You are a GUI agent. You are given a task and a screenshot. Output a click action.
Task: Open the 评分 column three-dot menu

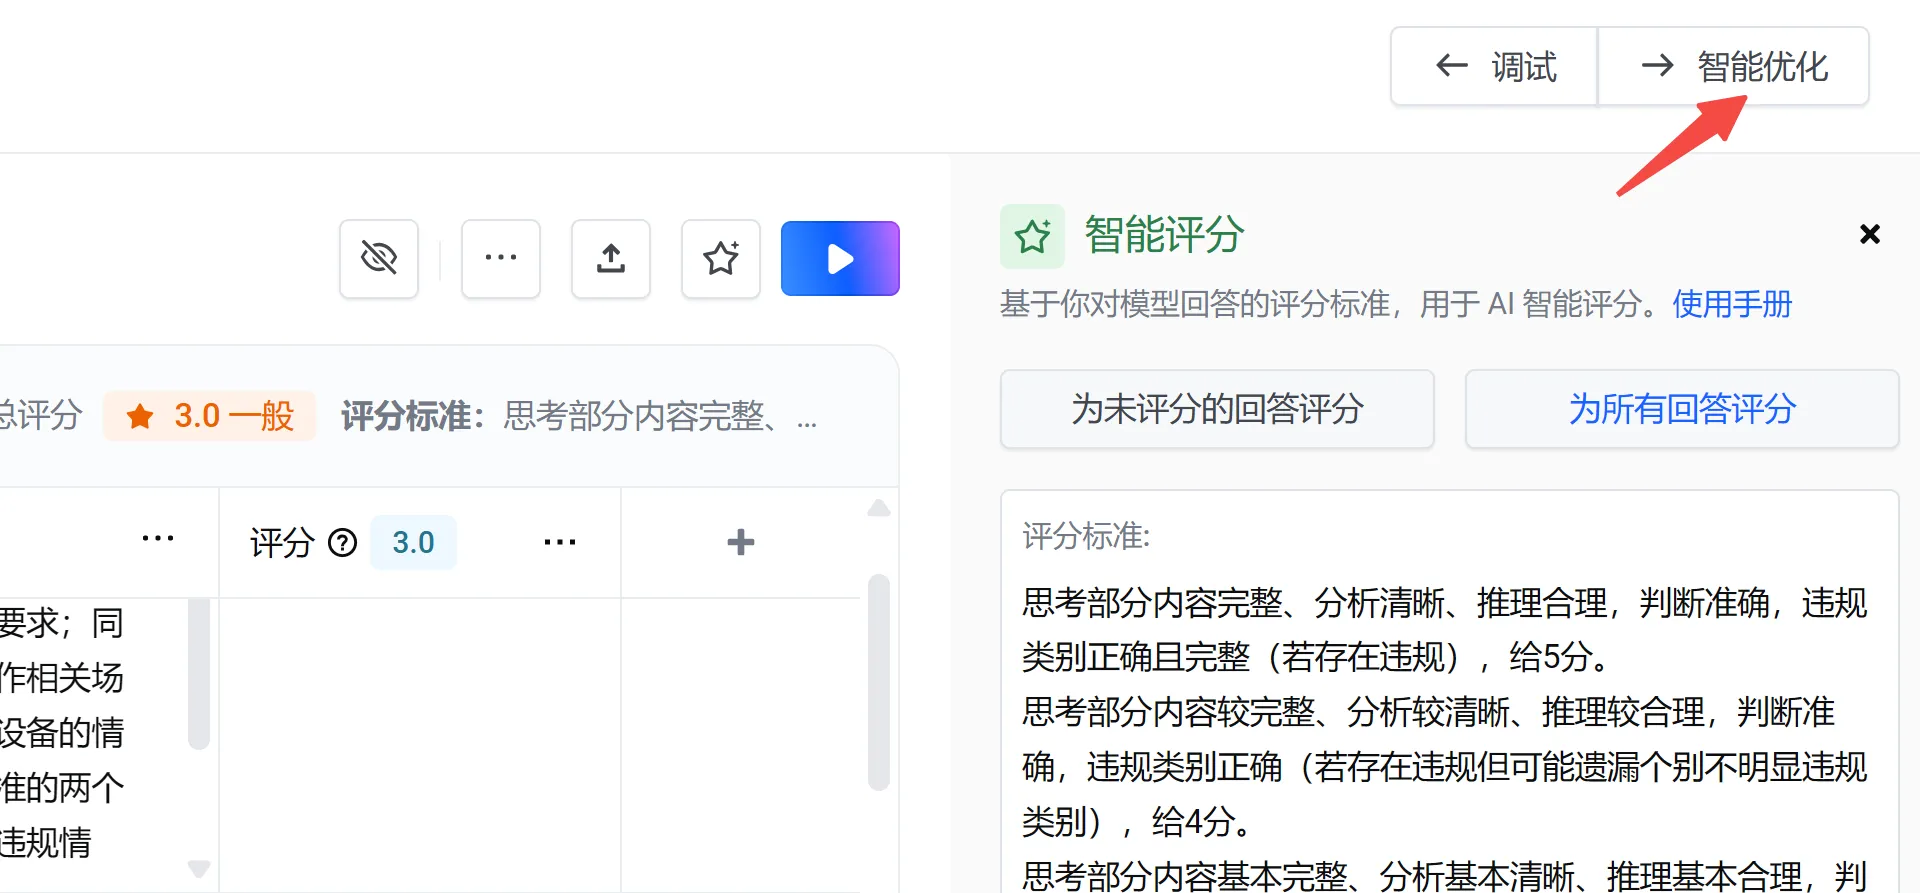pyautogui.click(x=560, y=543)
